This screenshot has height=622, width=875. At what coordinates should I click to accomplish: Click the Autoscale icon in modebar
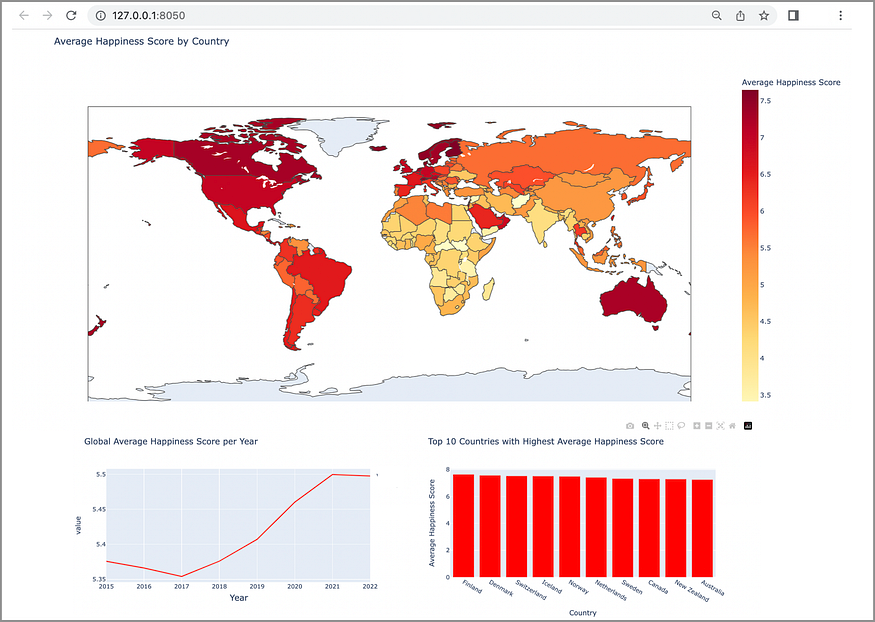pos(720,426)
